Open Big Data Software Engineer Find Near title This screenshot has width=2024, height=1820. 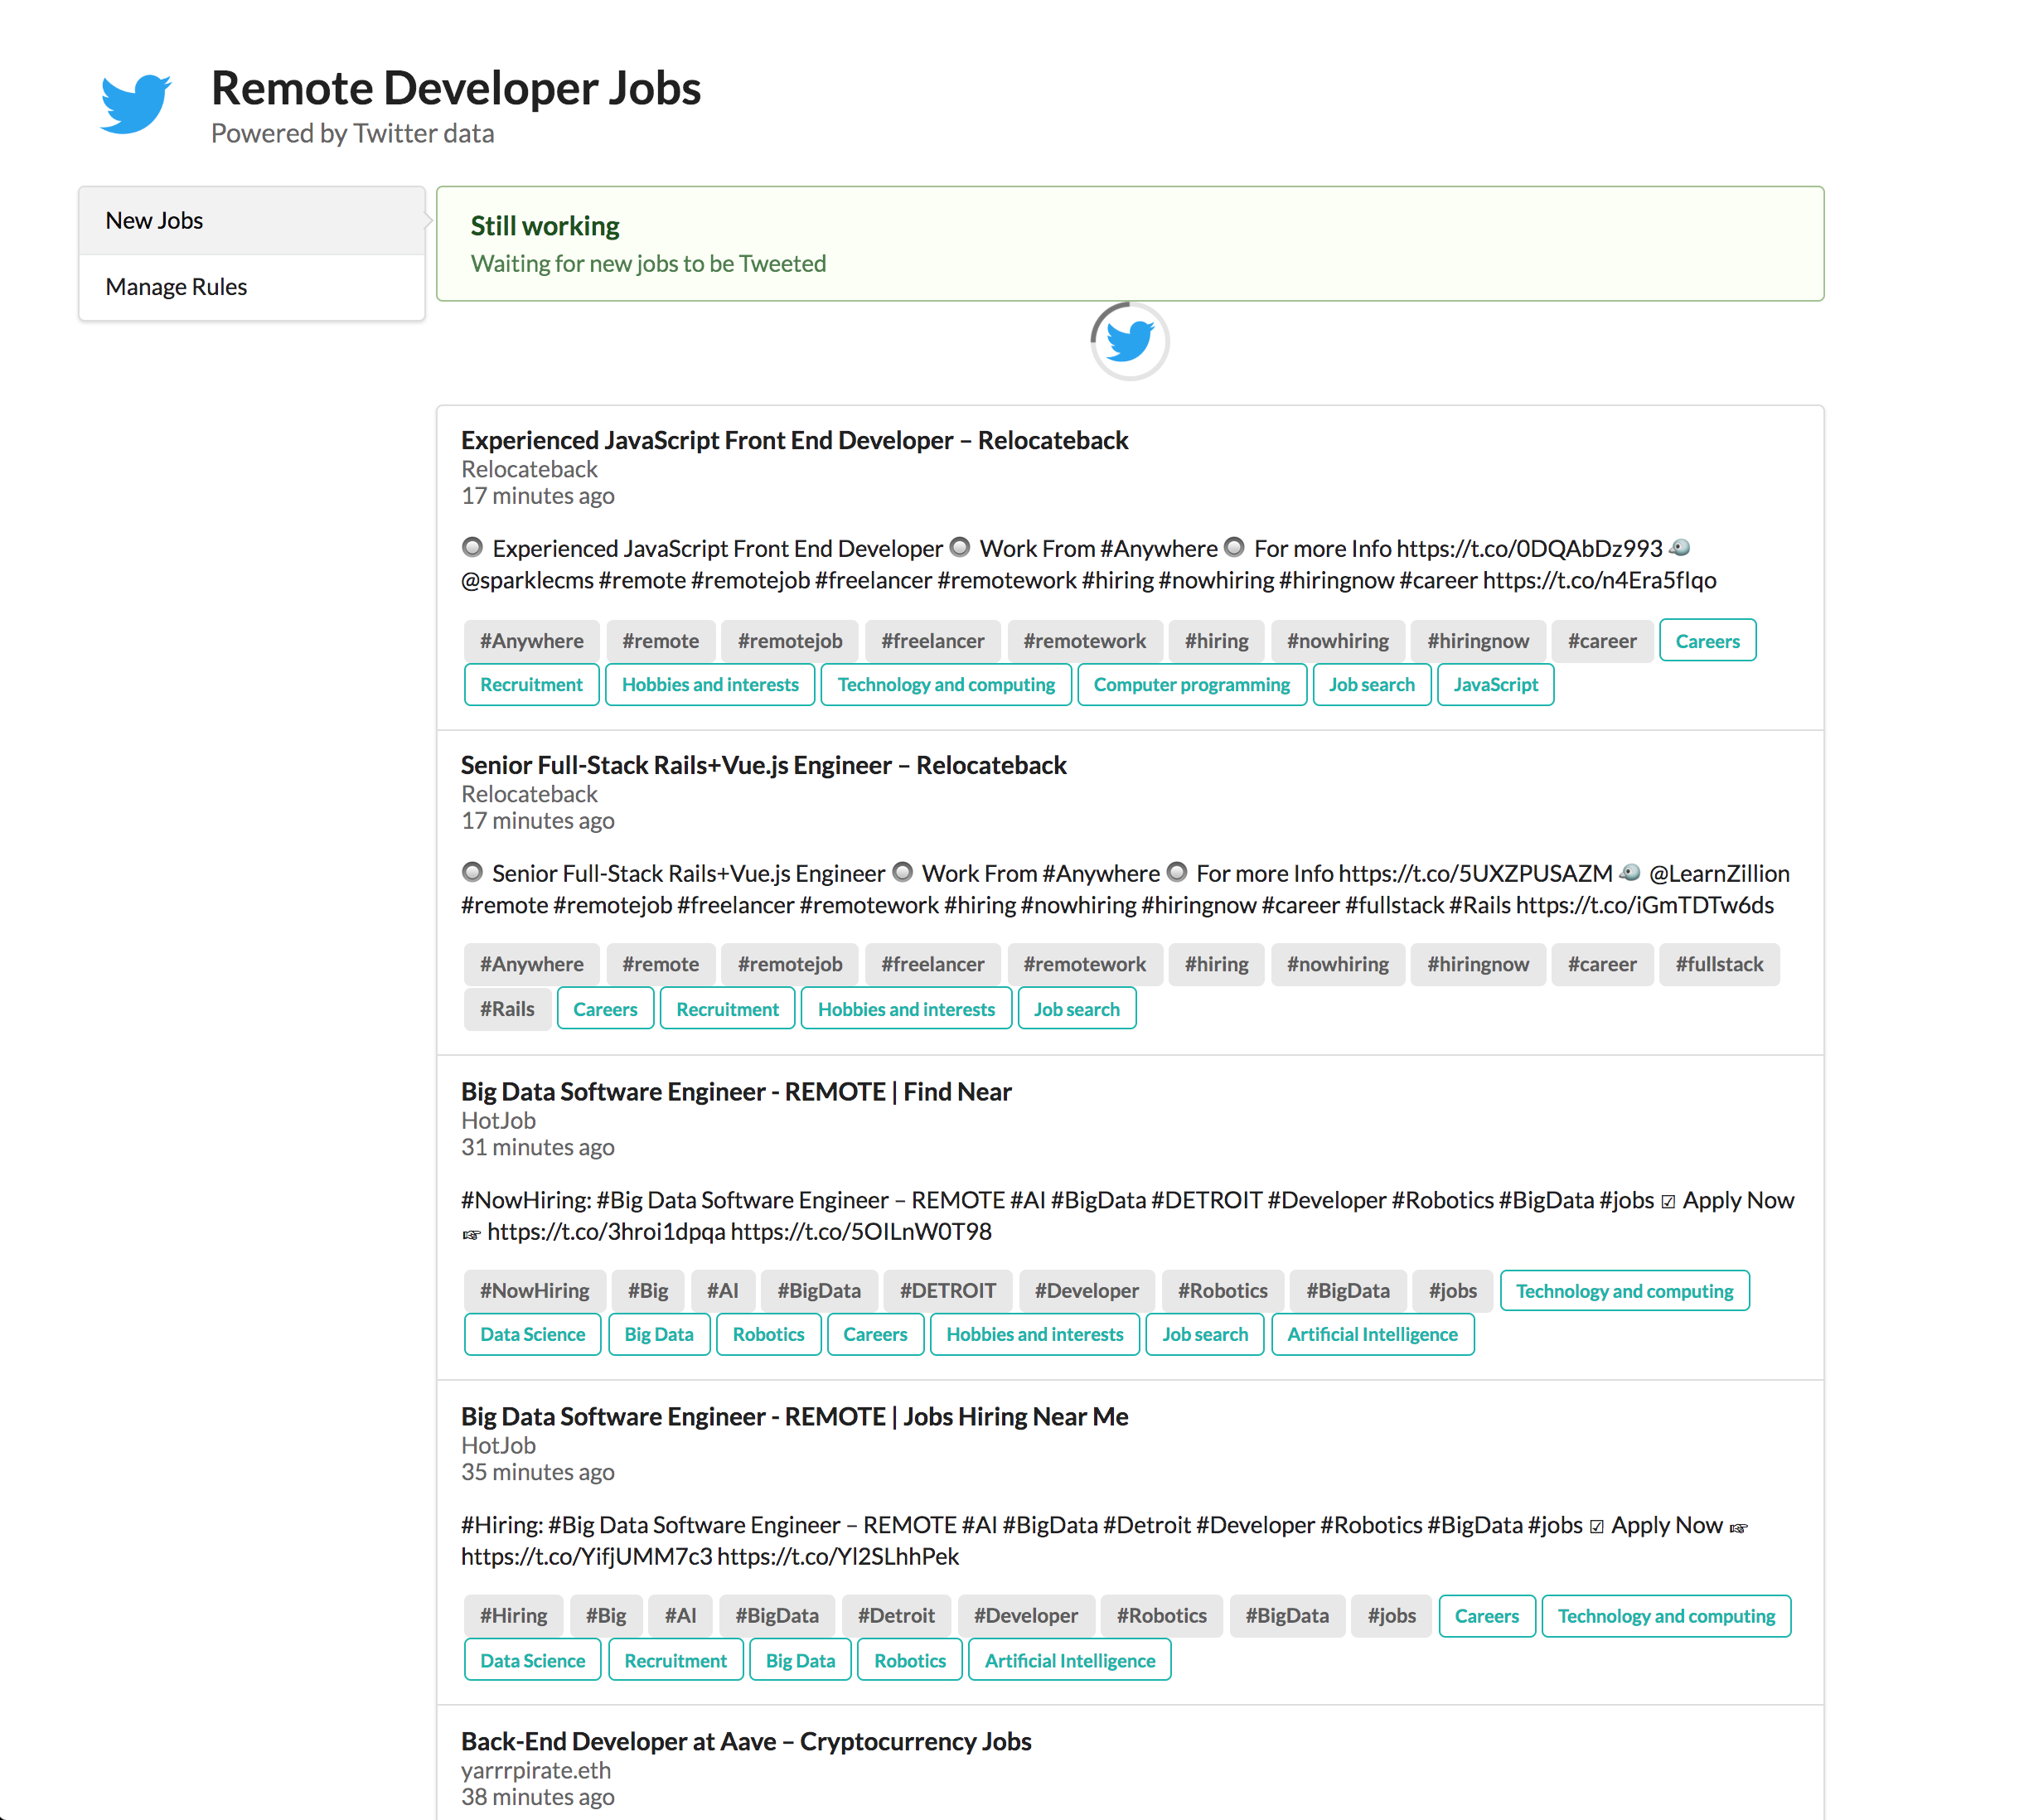coord(736,1091)
